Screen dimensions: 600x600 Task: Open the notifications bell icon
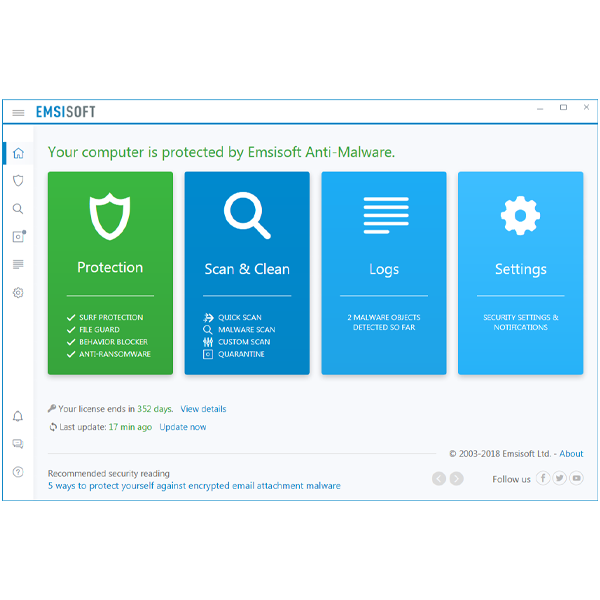pos(18,416)
